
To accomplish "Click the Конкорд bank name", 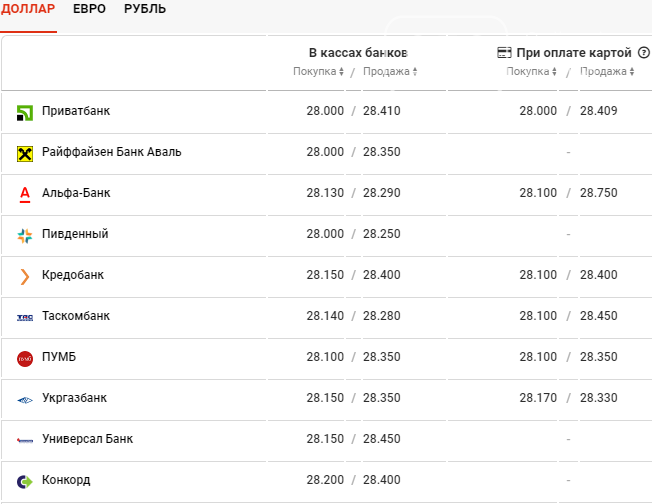I will [x=66, y=480].
